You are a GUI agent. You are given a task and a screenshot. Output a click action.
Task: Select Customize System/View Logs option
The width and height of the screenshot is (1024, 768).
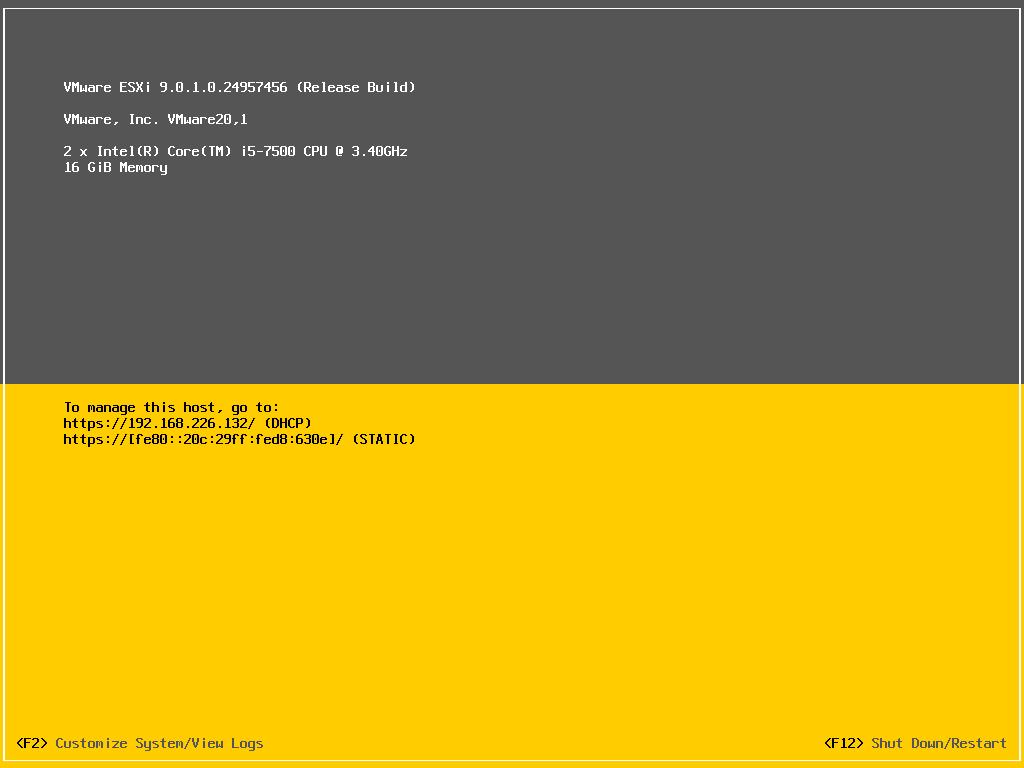pos(160,743)
